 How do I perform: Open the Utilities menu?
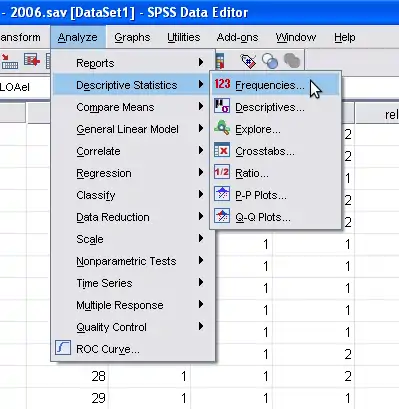point(184,37)
